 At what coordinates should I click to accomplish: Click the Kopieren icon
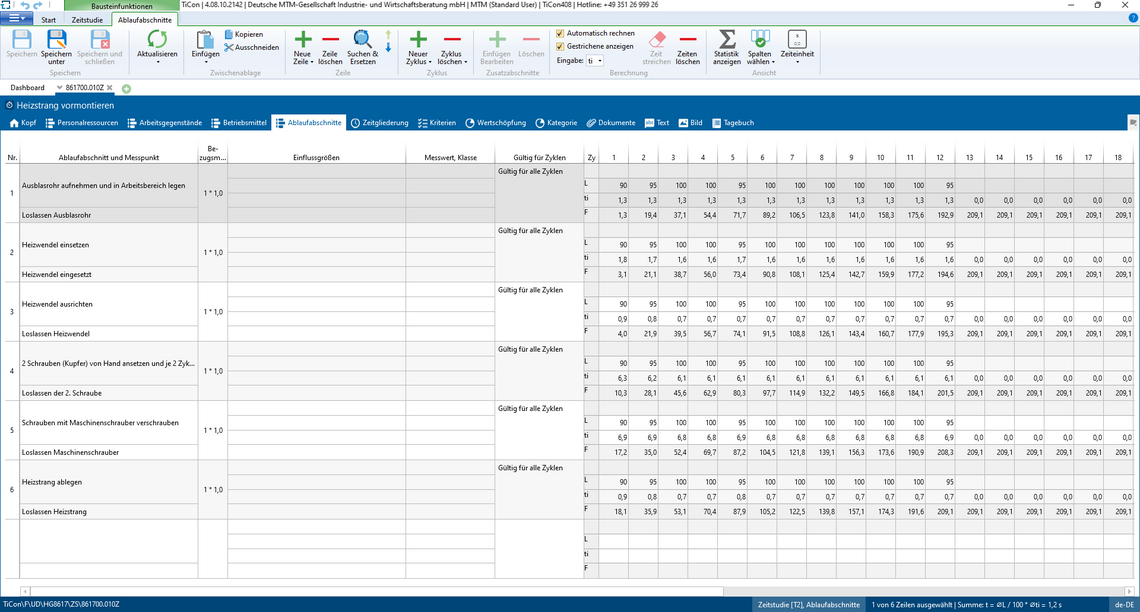coord(229,34)
